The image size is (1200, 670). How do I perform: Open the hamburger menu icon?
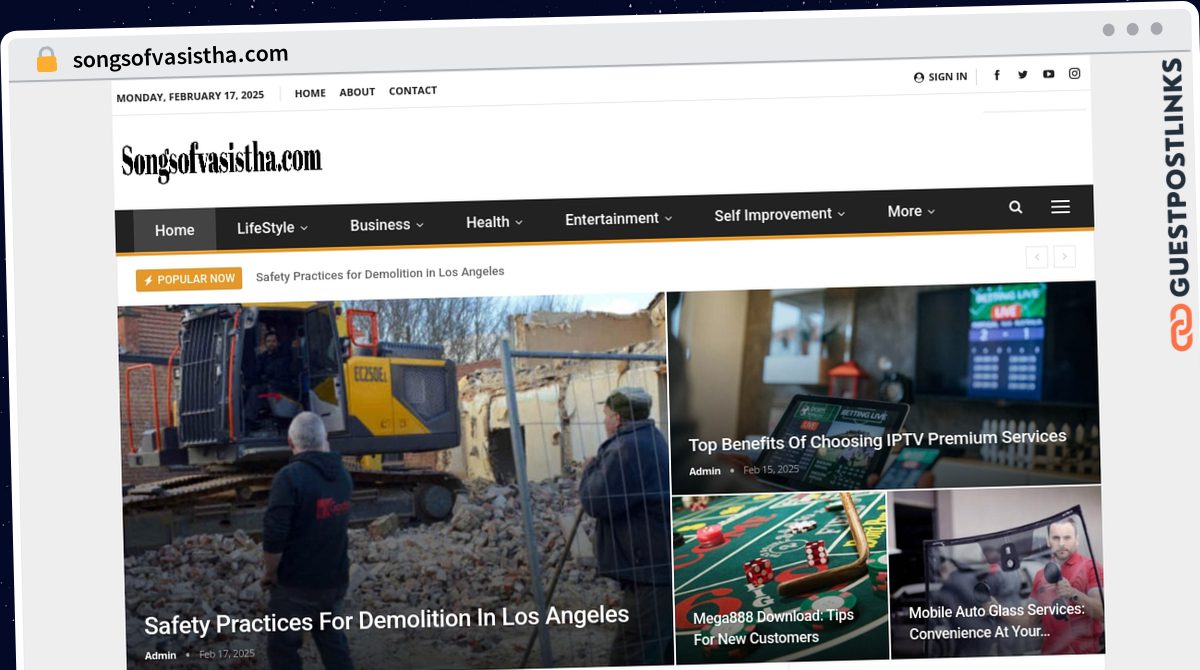(1060, 206)
